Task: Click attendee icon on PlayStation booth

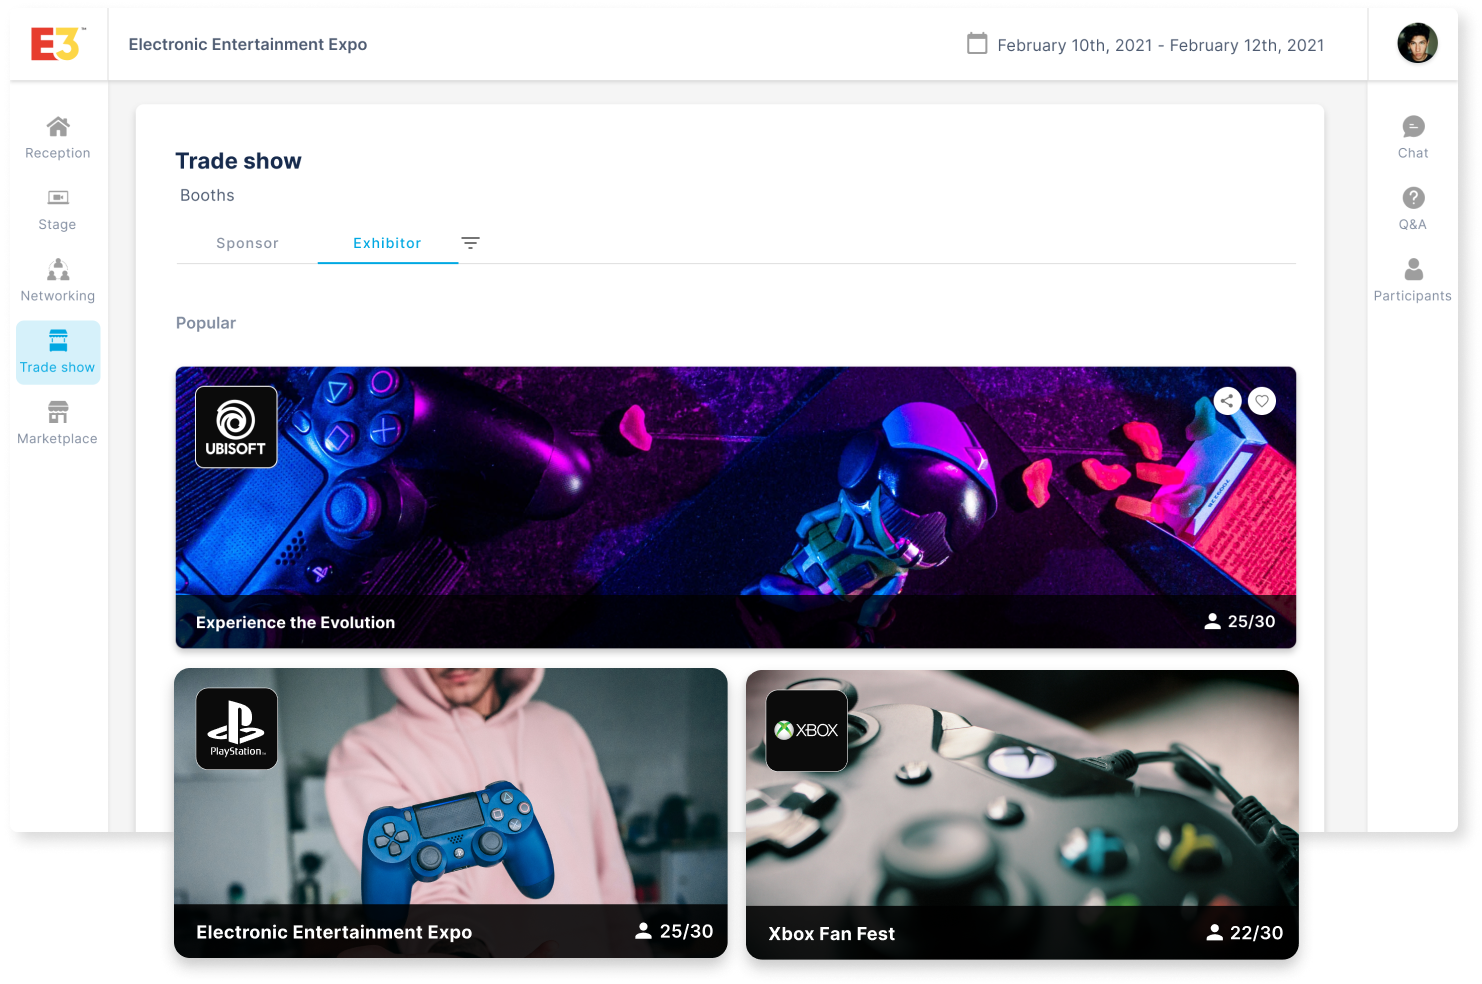Action: point(644,931)
